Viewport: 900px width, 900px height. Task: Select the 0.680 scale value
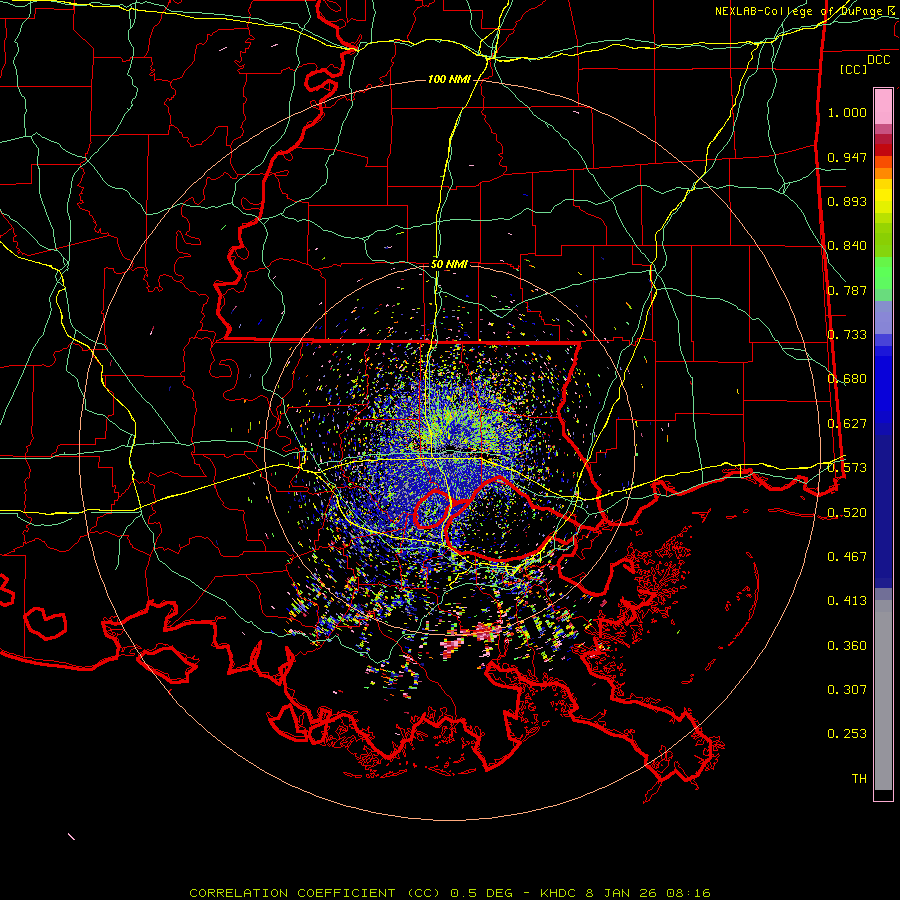pos(847,379)
